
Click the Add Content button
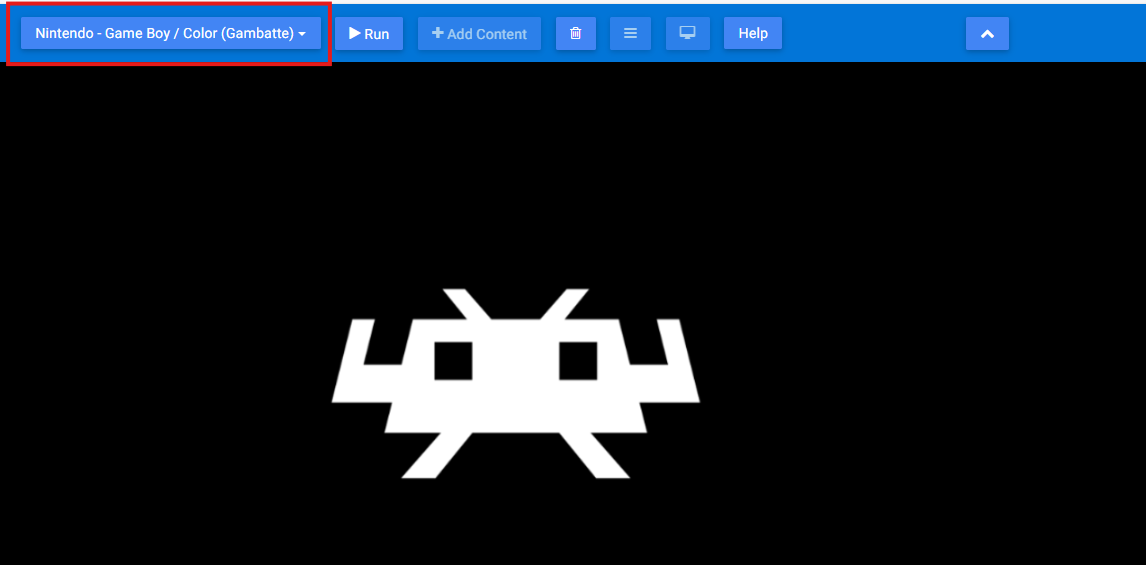[479, 34]
